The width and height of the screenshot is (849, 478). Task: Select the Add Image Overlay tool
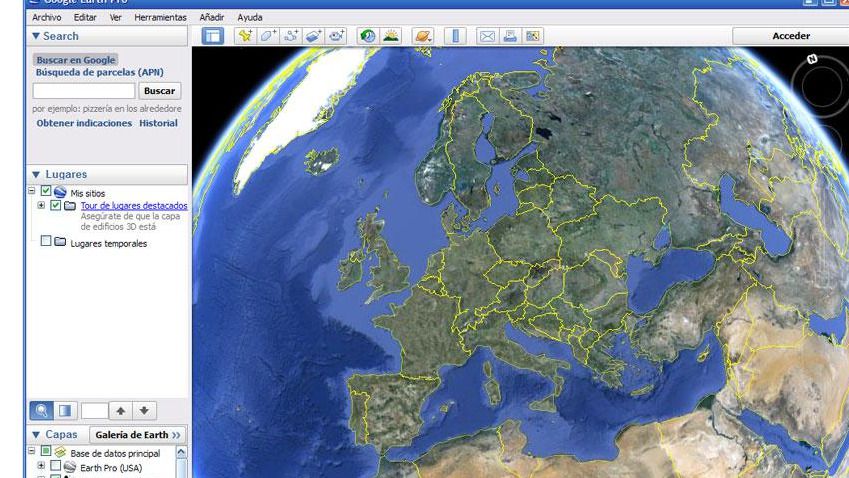click(314, 36)
